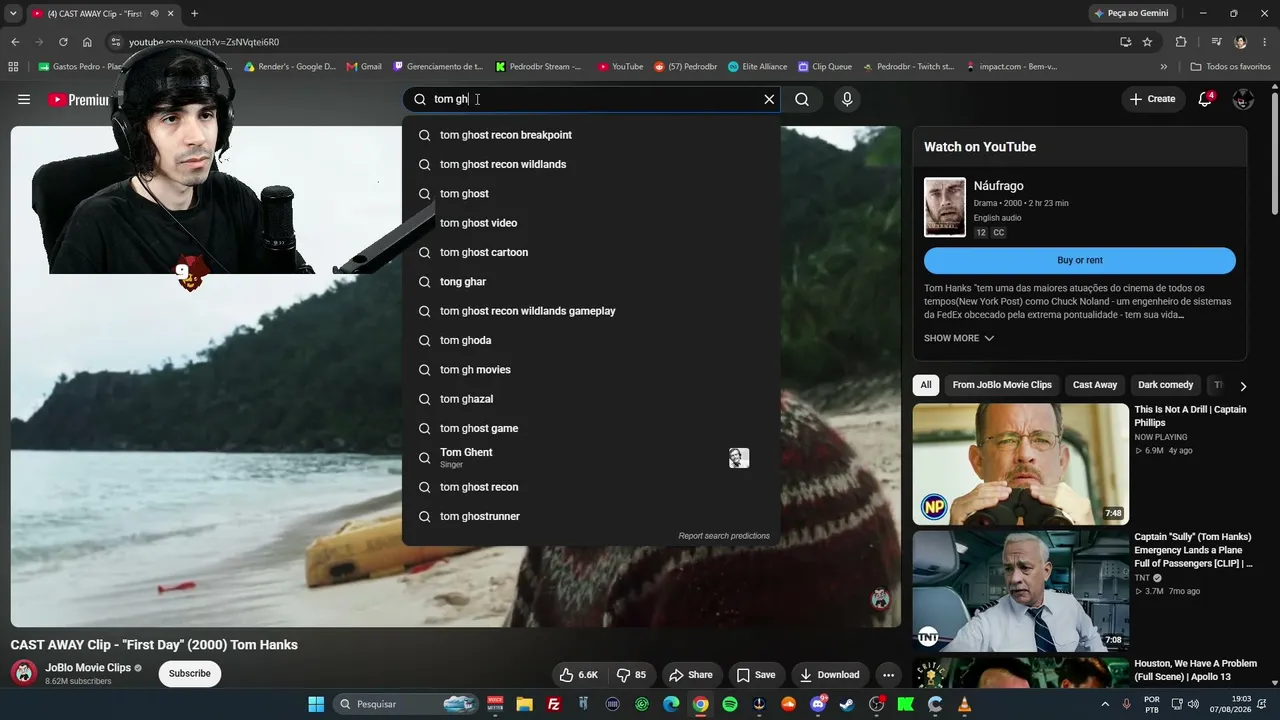Viewport: 1280px width, 720px height.
Task: Select the 'Cast Away' filter chip
Action: pyautogui.click(x=1095, y=385)
